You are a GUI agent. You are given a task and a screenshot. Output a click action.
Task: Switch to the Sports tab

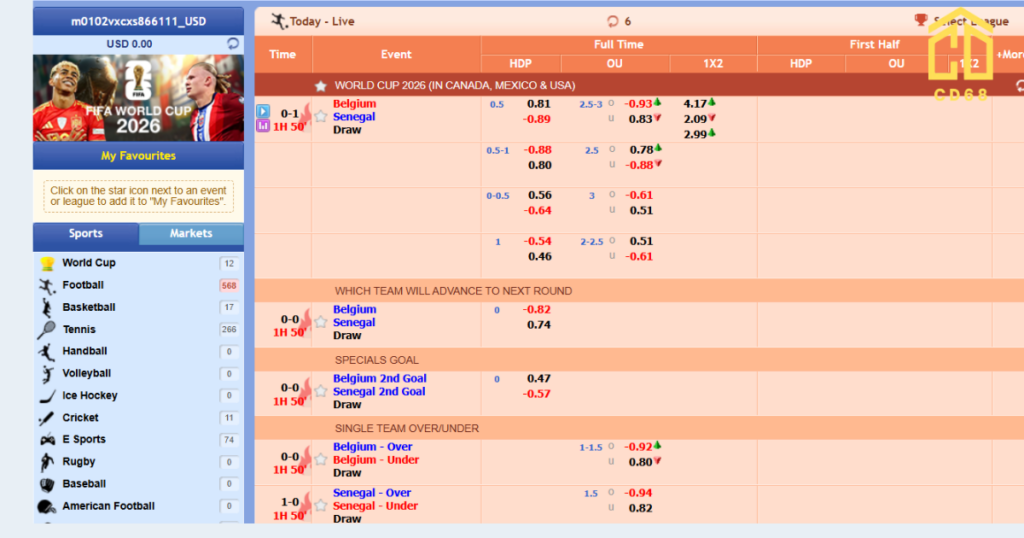(86, 234)
